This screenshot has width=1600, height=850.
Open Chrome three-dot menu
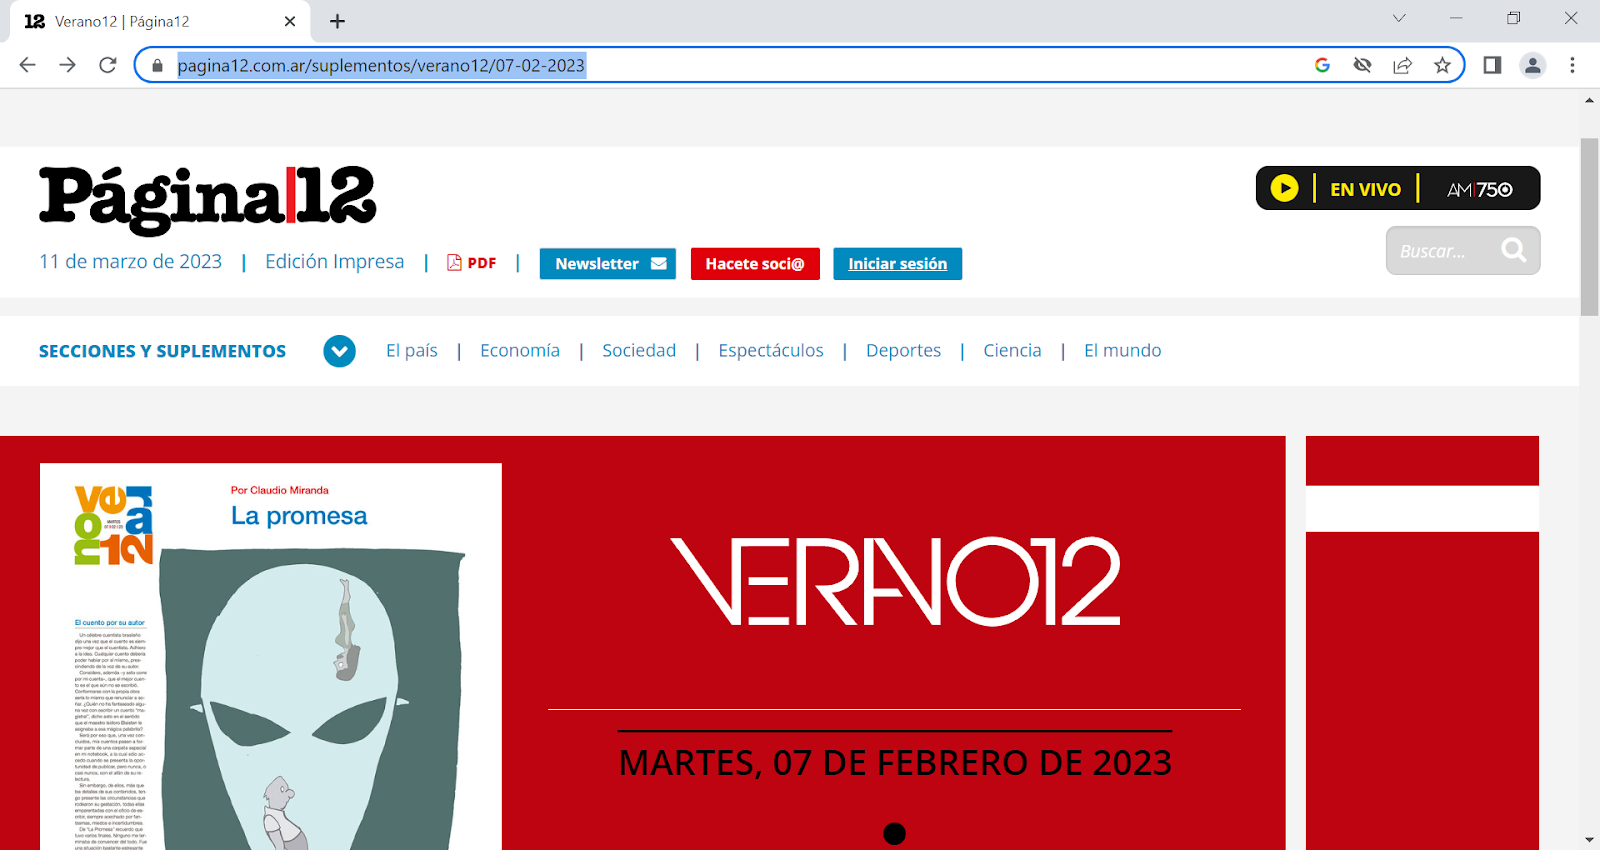point(1572,65)
